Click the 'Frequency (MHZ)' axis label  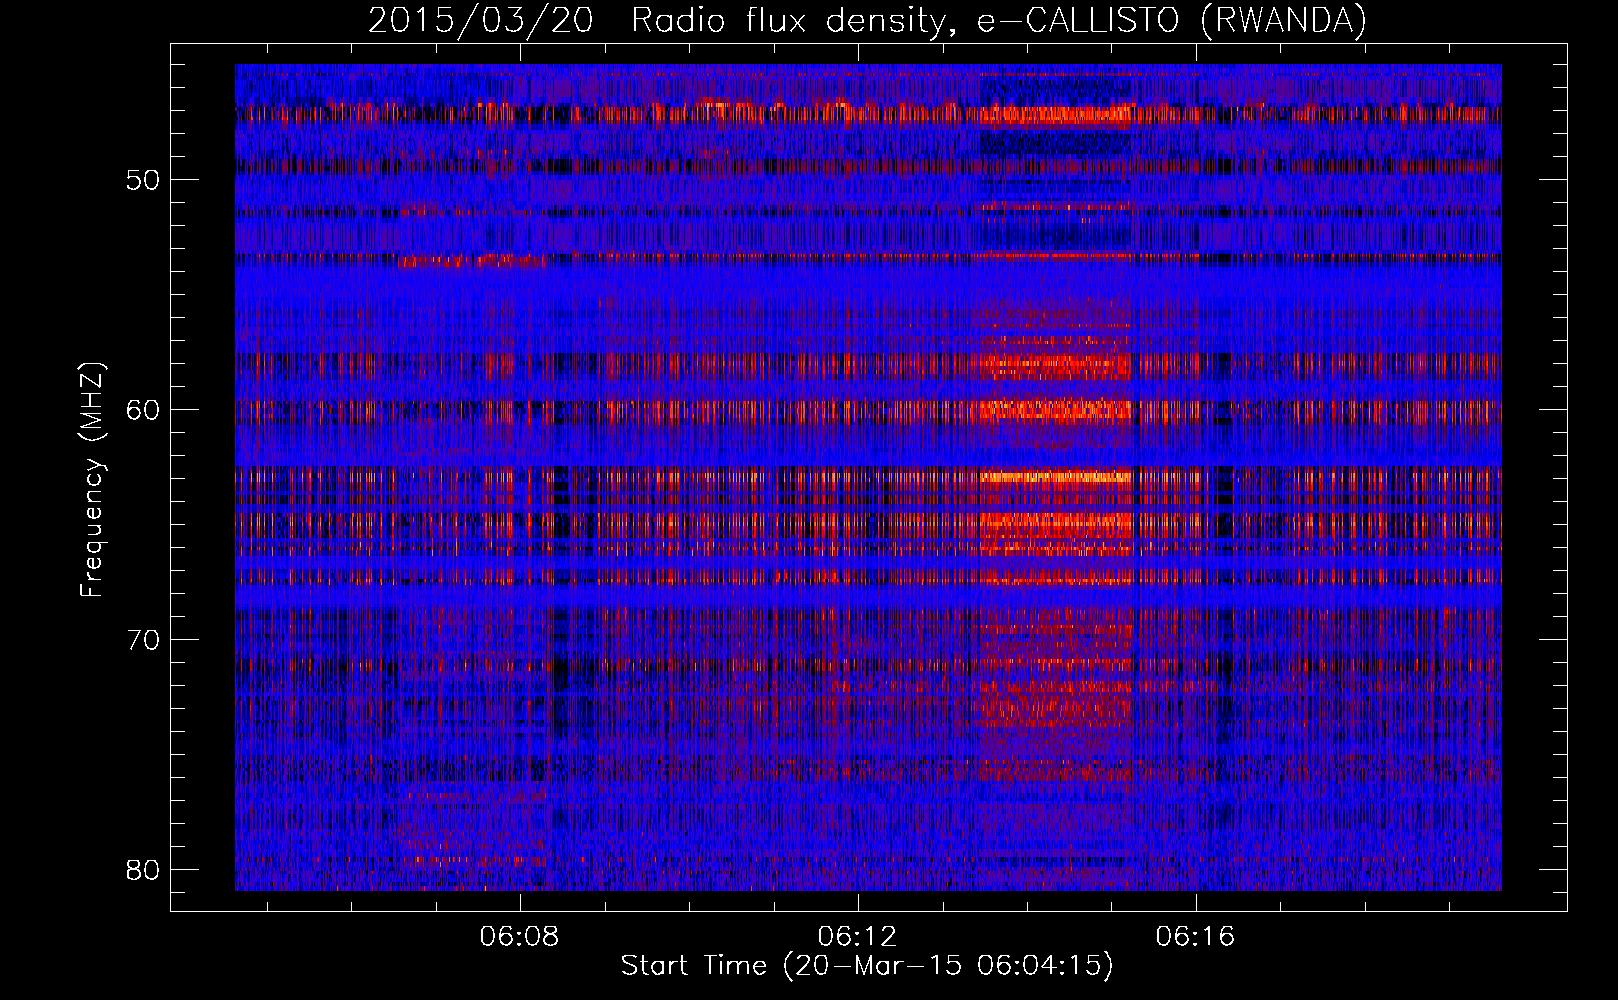click(x=92, y=480)
